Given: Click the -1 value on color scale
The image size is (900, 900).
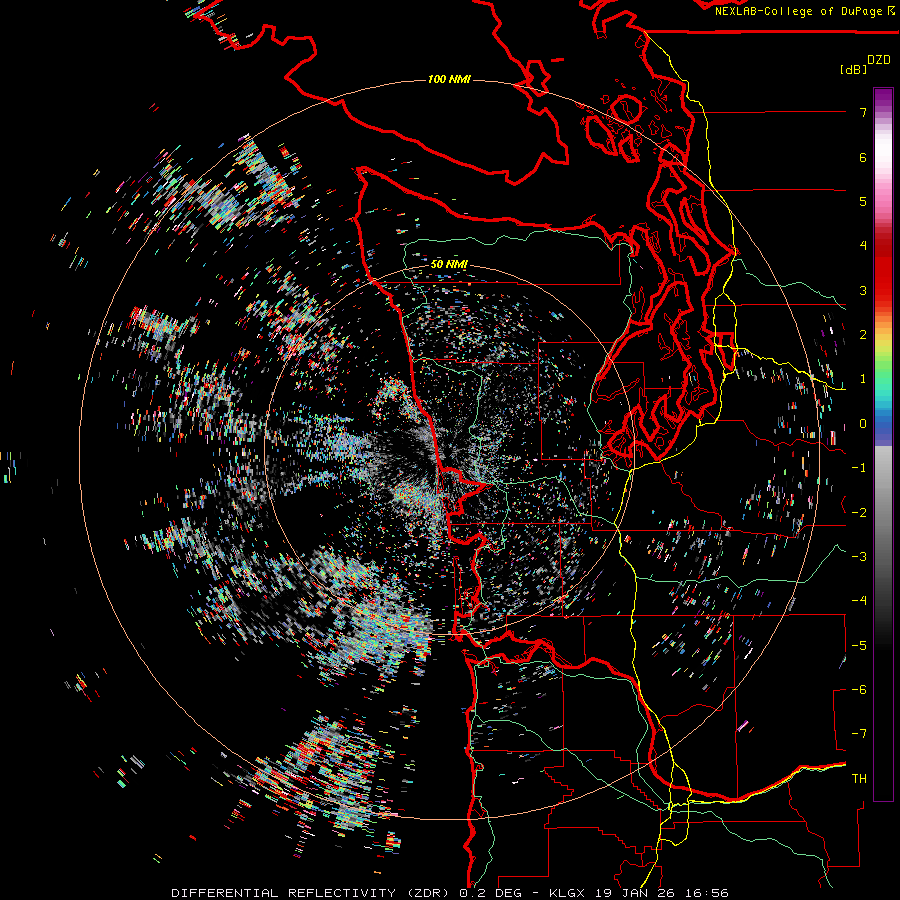Looking at the screenshot, I should [x=859, y=468].
